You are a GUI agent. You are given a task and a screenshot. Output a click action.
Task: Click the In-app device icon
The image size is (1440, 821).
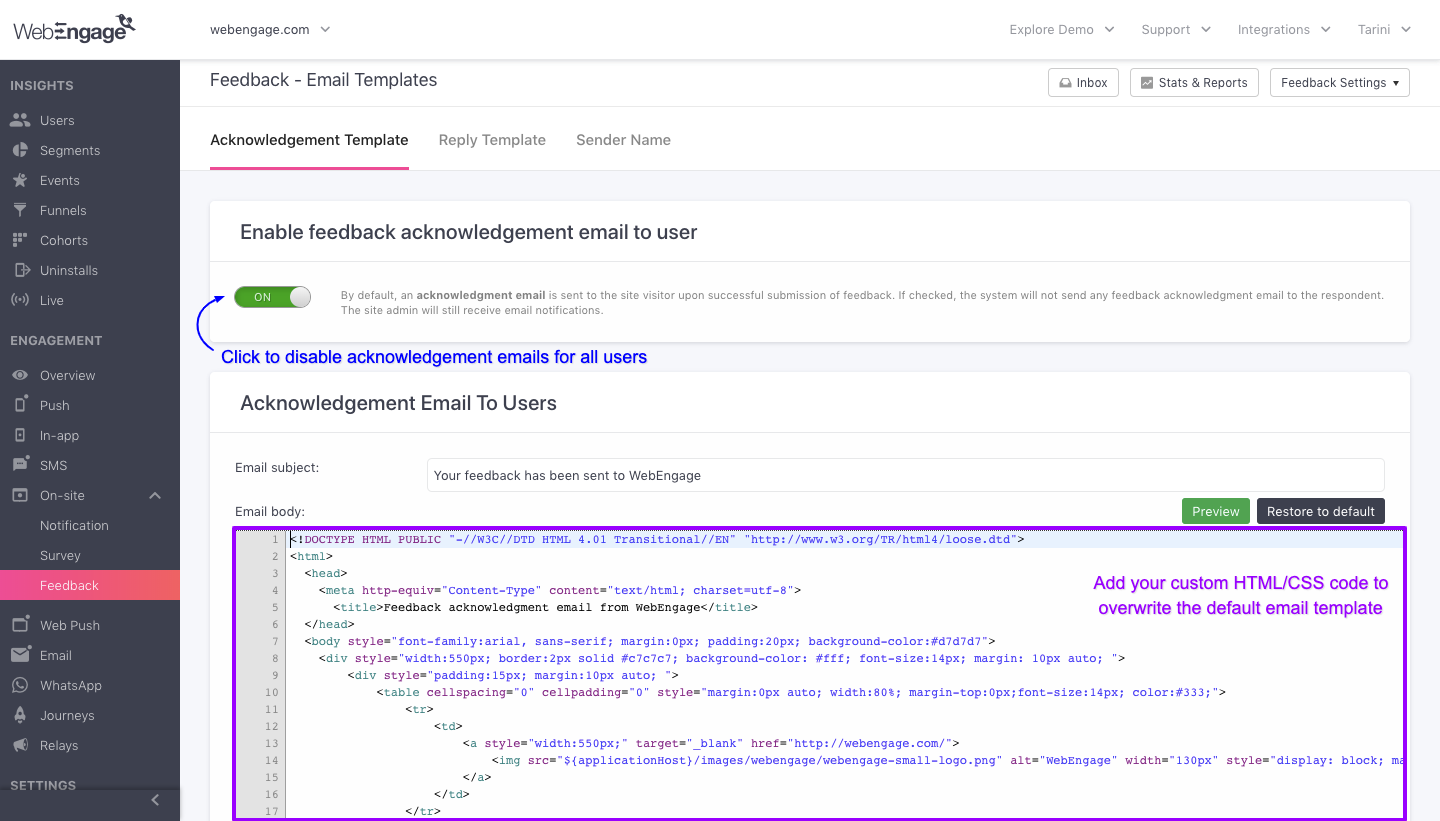tap(20, 435)
